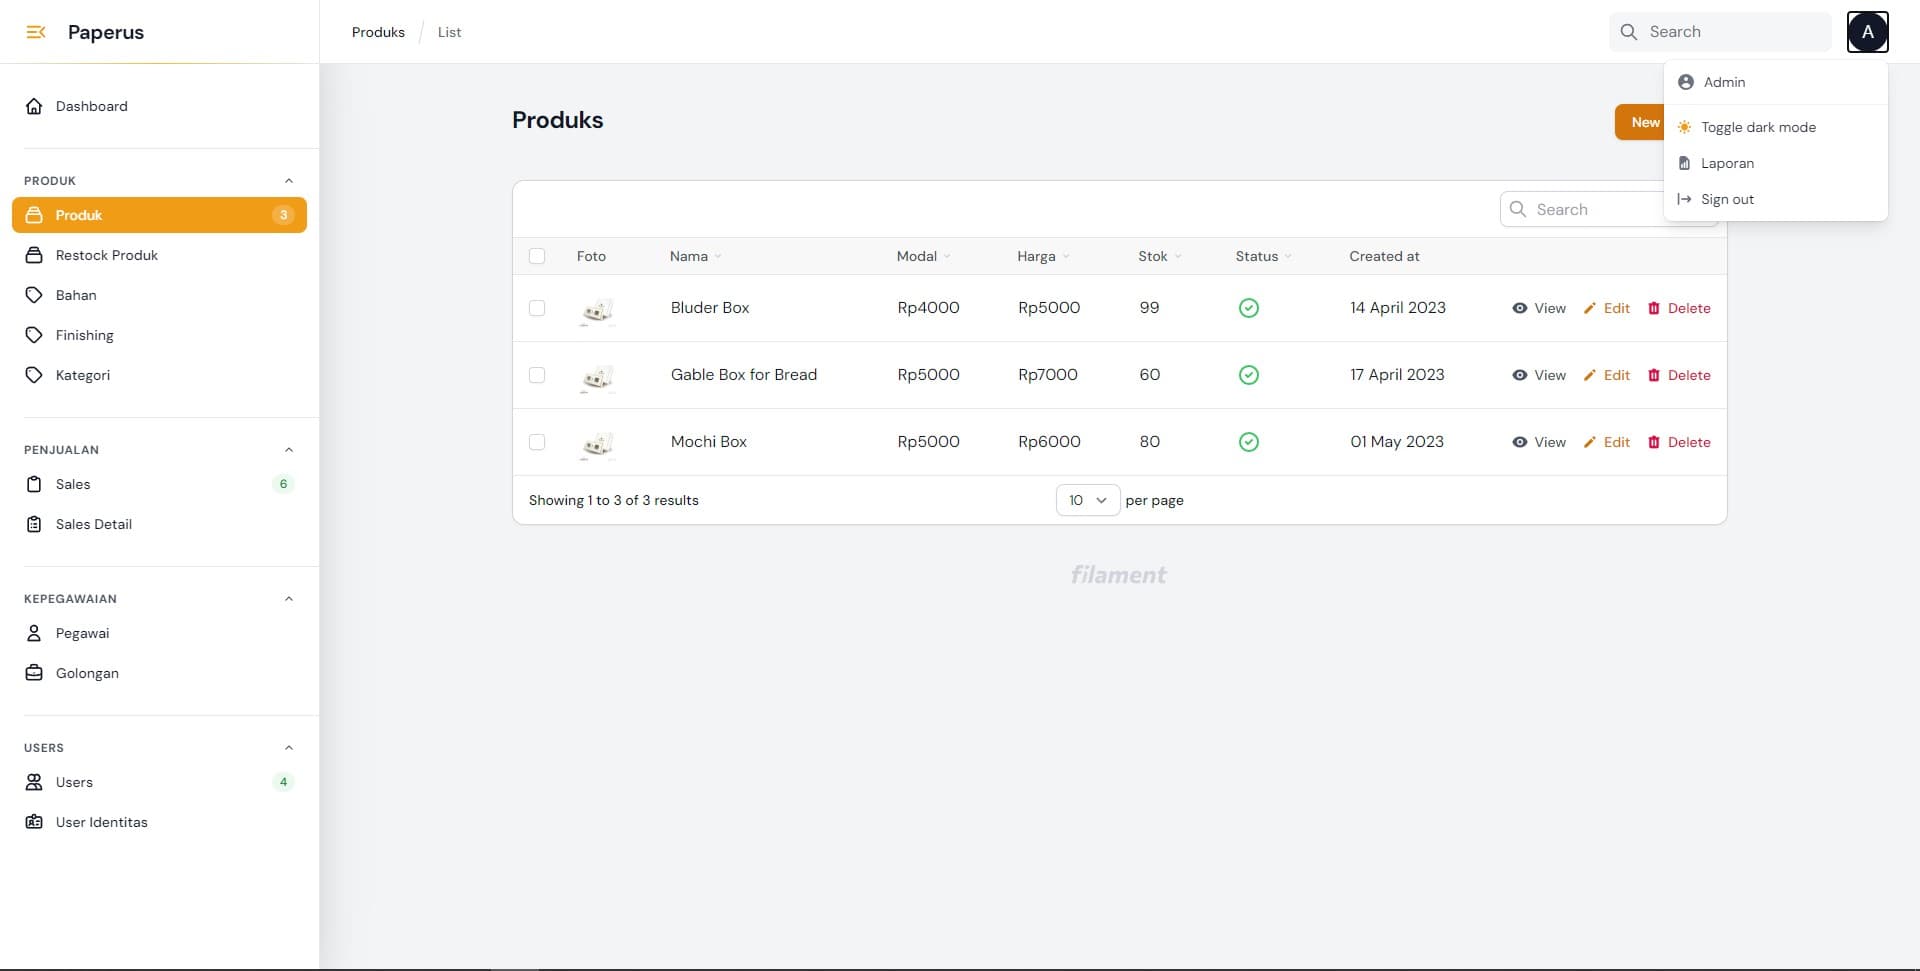Image resolution: width=1920 pixels, height=971 pixels.
Task: Click the Delete trash icon for Mochi Box
Action: [x=1653, y=442]
